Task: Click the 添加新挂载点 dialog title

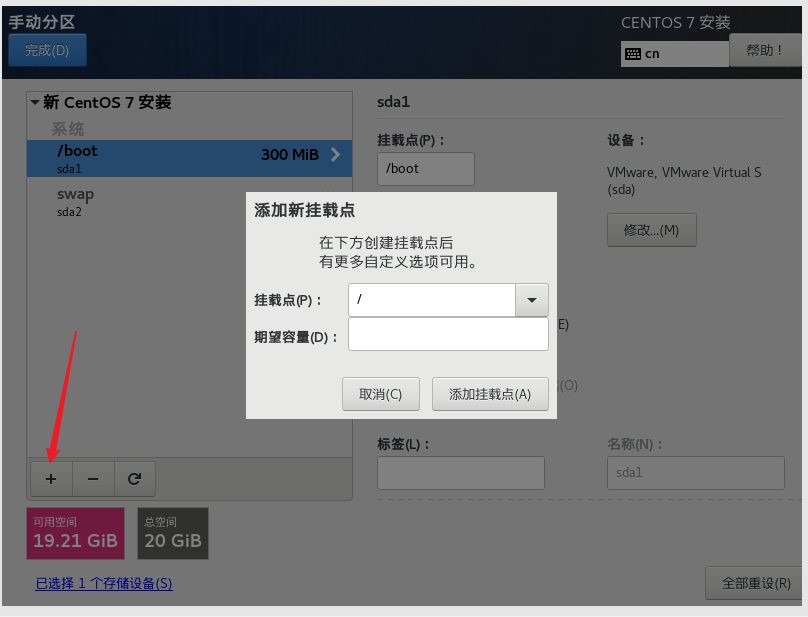Action: pyautogui.click(x=305, y=210)
